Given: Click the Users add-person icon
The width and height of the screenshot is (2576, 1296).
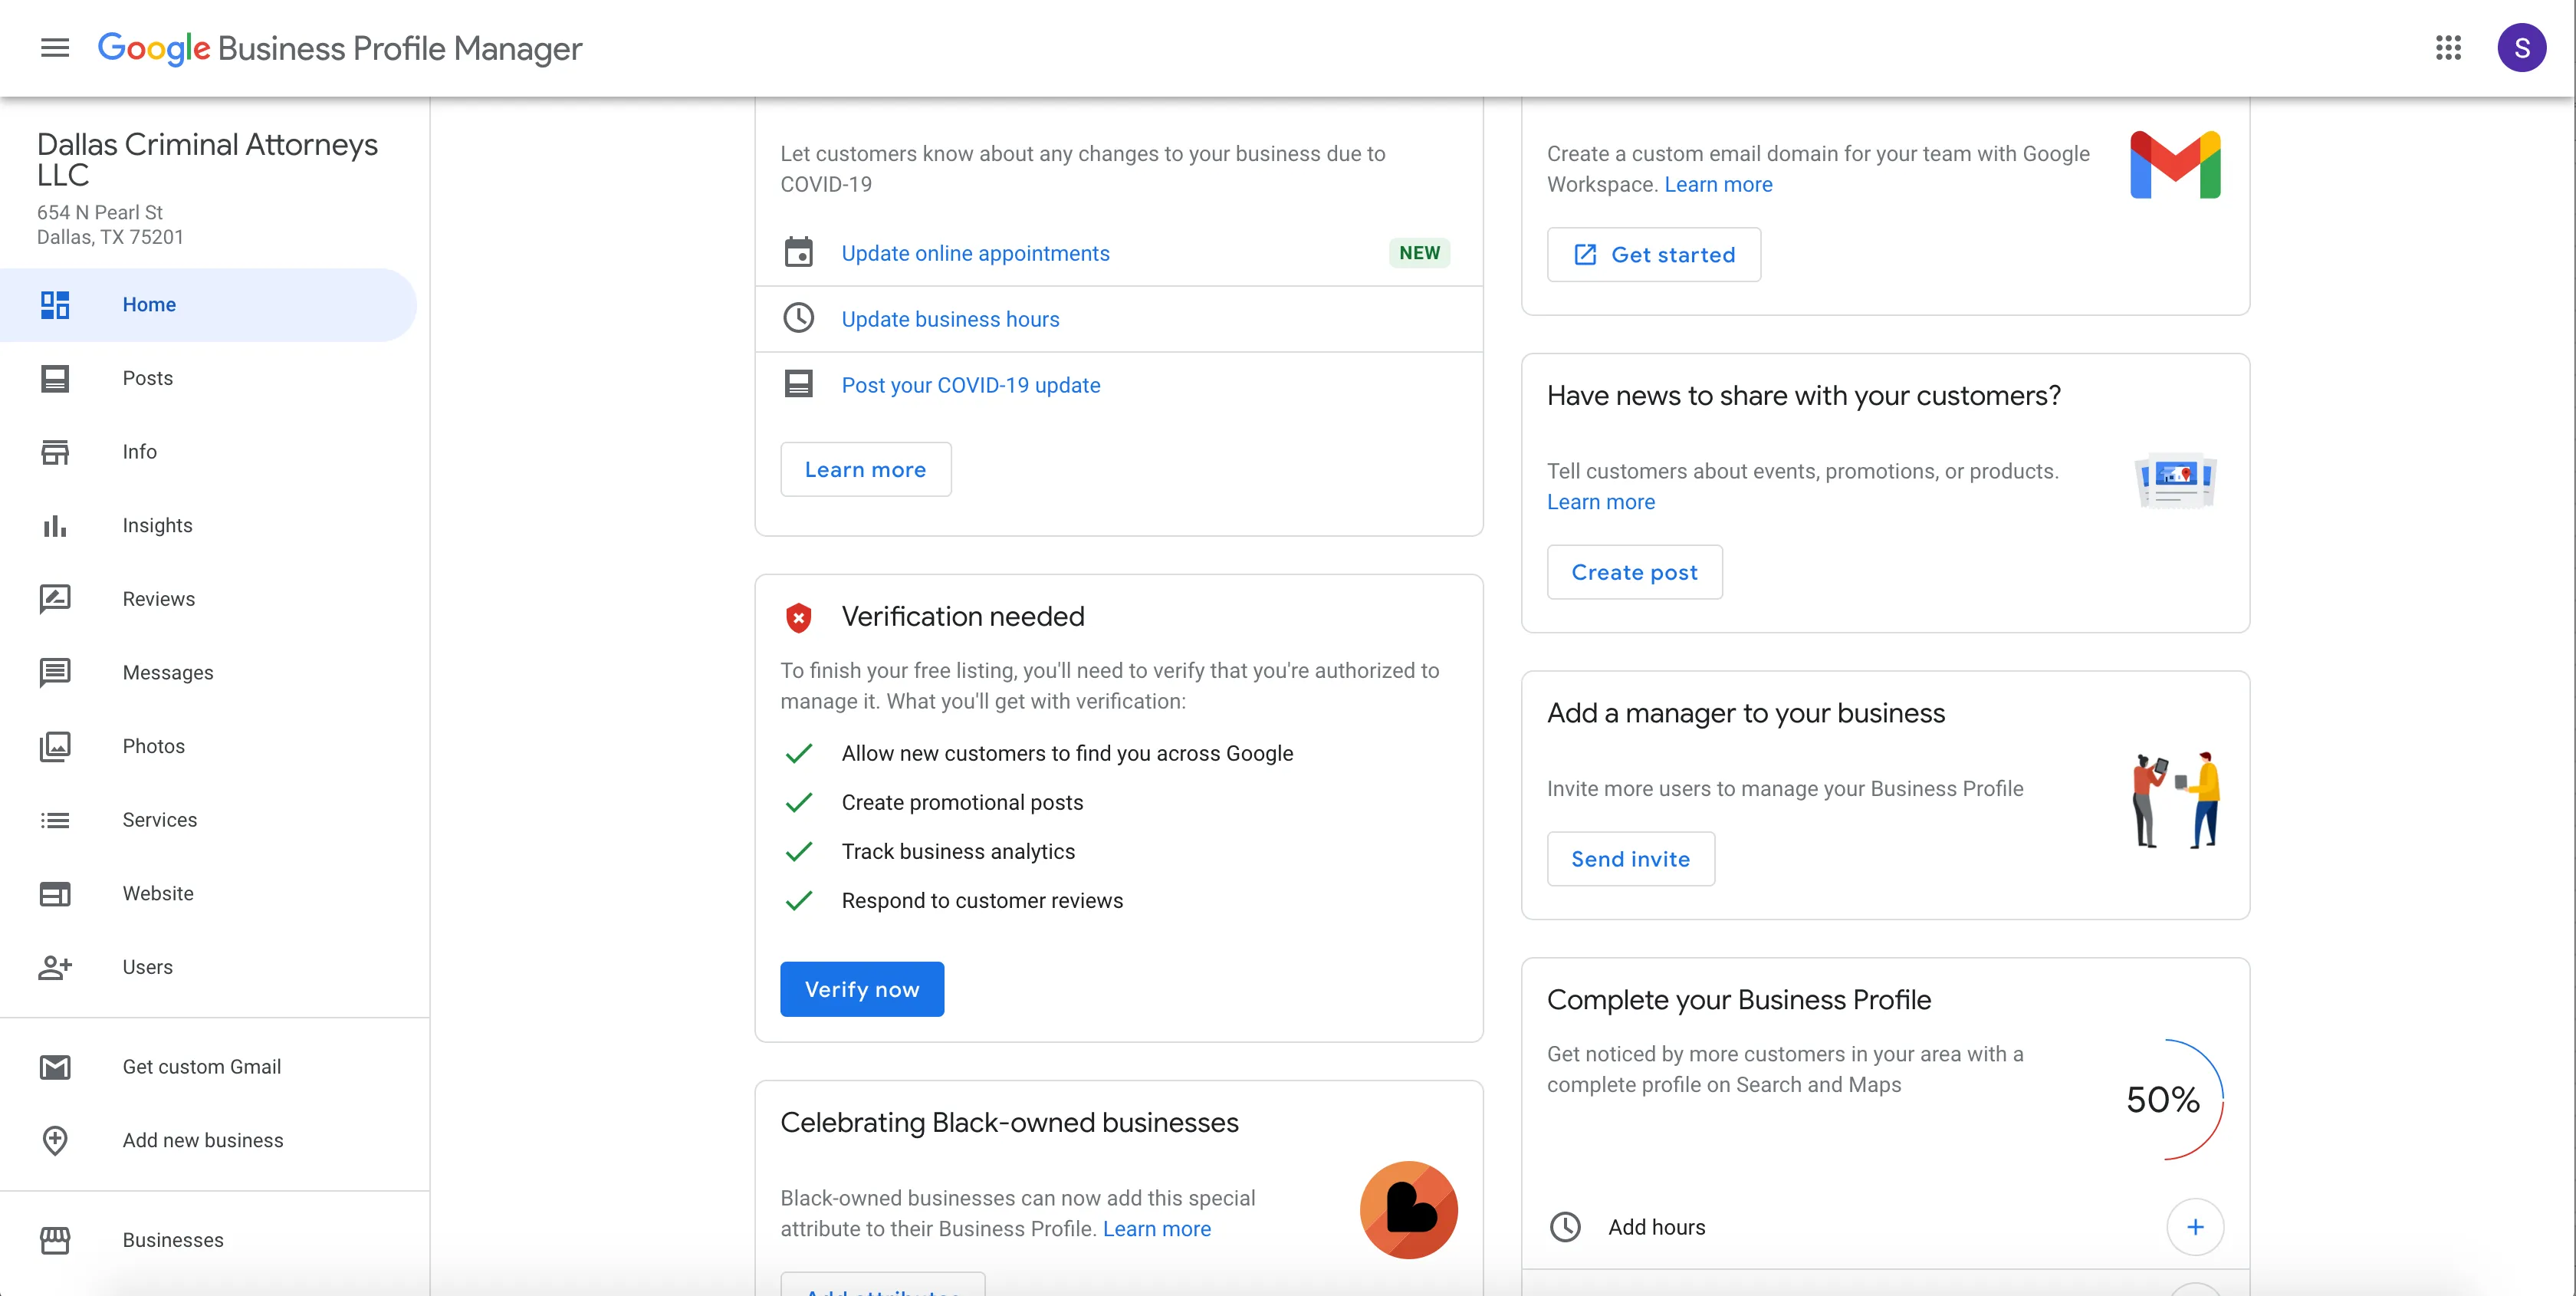Looking at the screenshot, I should pyautogui.click(x=55, y=967).
